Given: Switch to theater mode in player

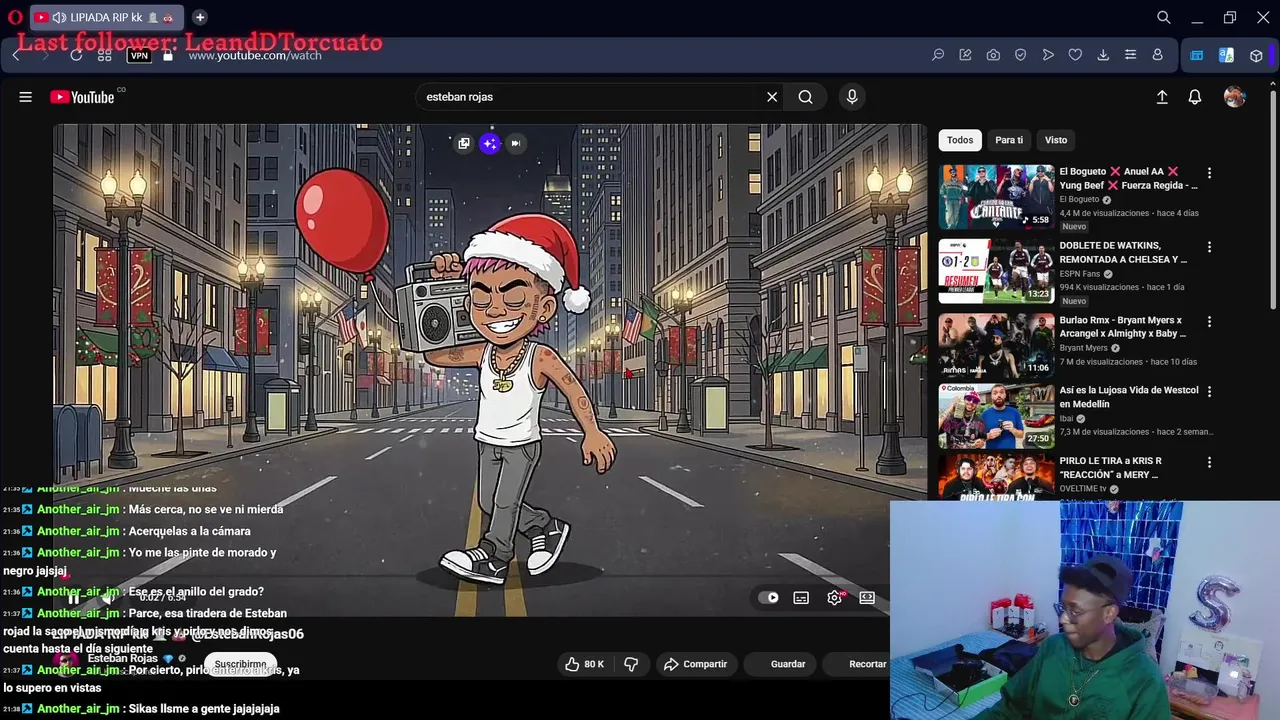Looking at the screenshot, I should coord(867,598).
